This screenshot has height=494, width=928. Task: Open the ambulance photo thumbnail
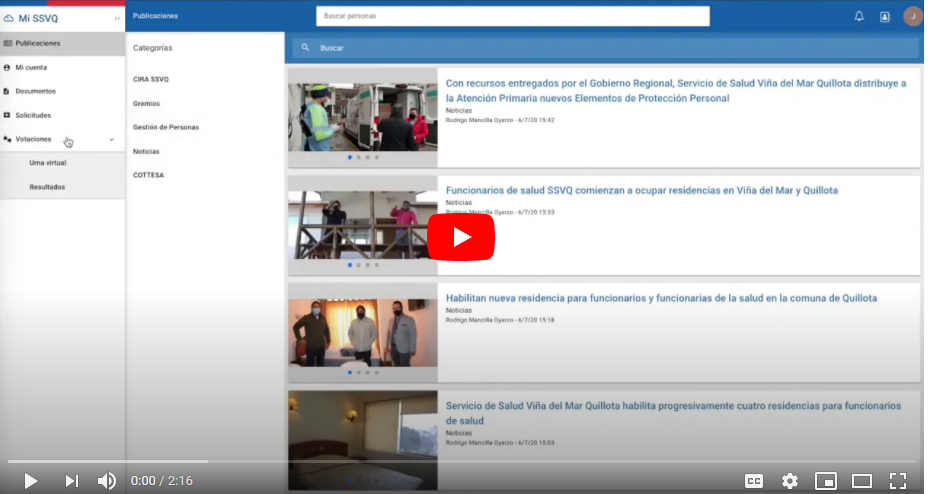pos(363,117)
